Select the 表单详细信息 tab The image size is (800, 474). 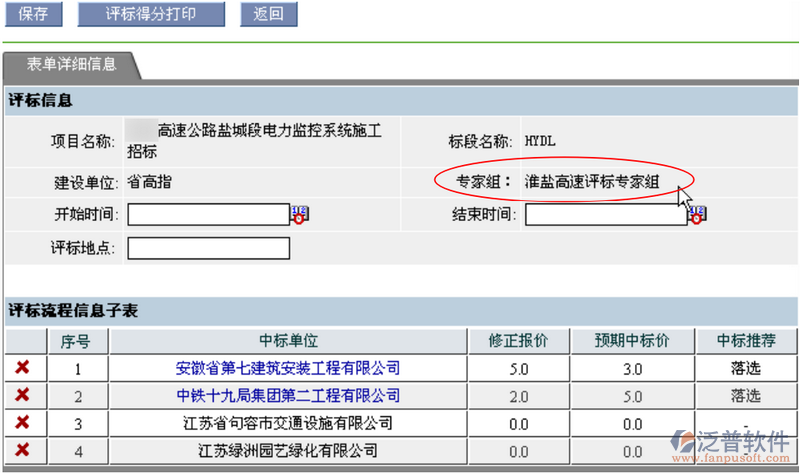71,65
